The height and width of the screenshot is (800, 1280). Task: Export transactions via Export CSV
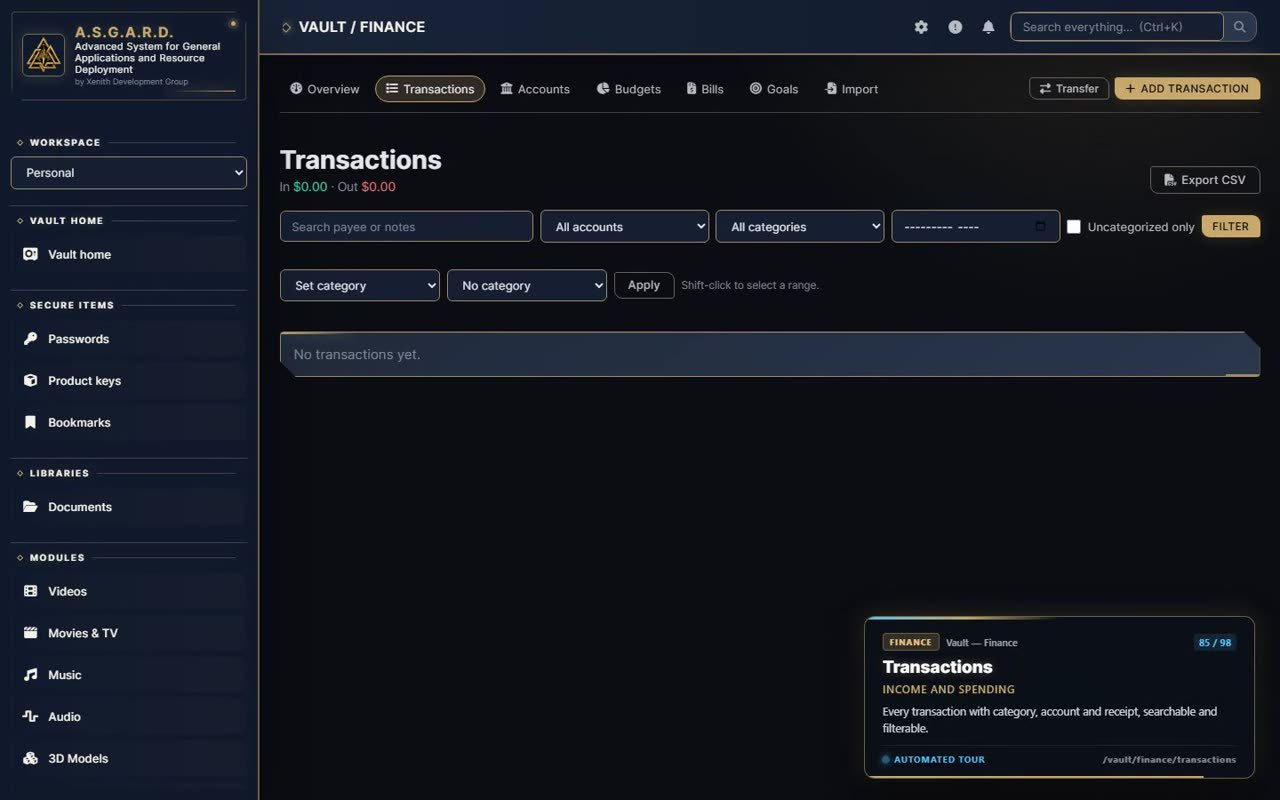[1205, 180]
